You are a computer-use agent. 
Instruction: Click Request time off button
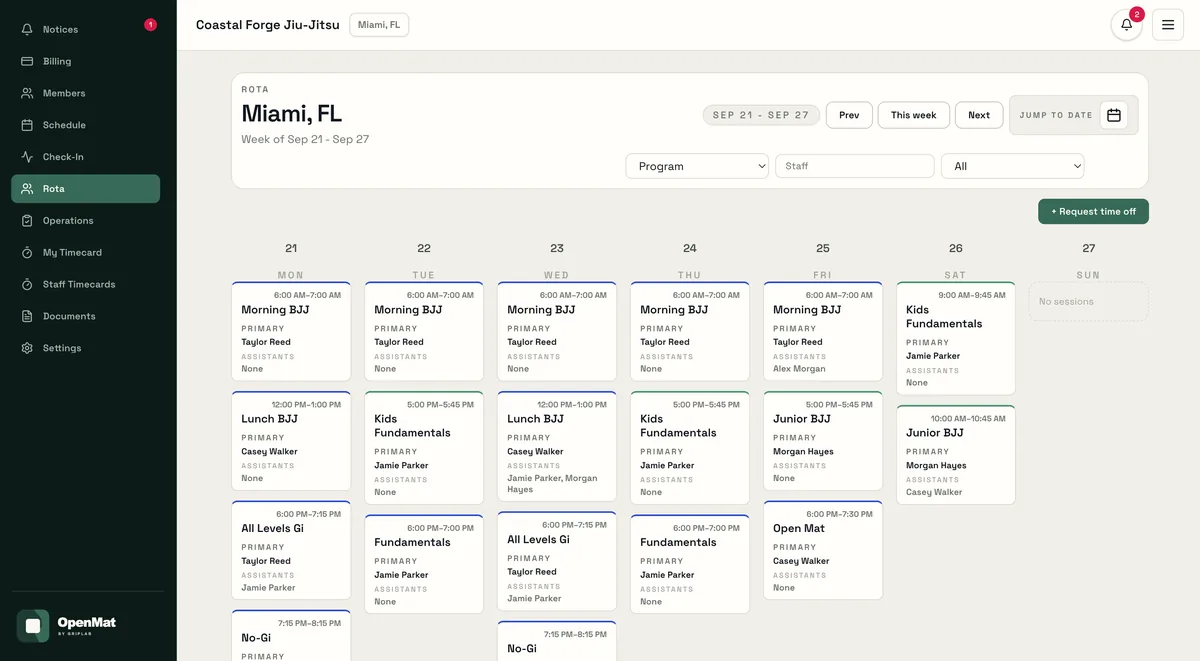1093,212
